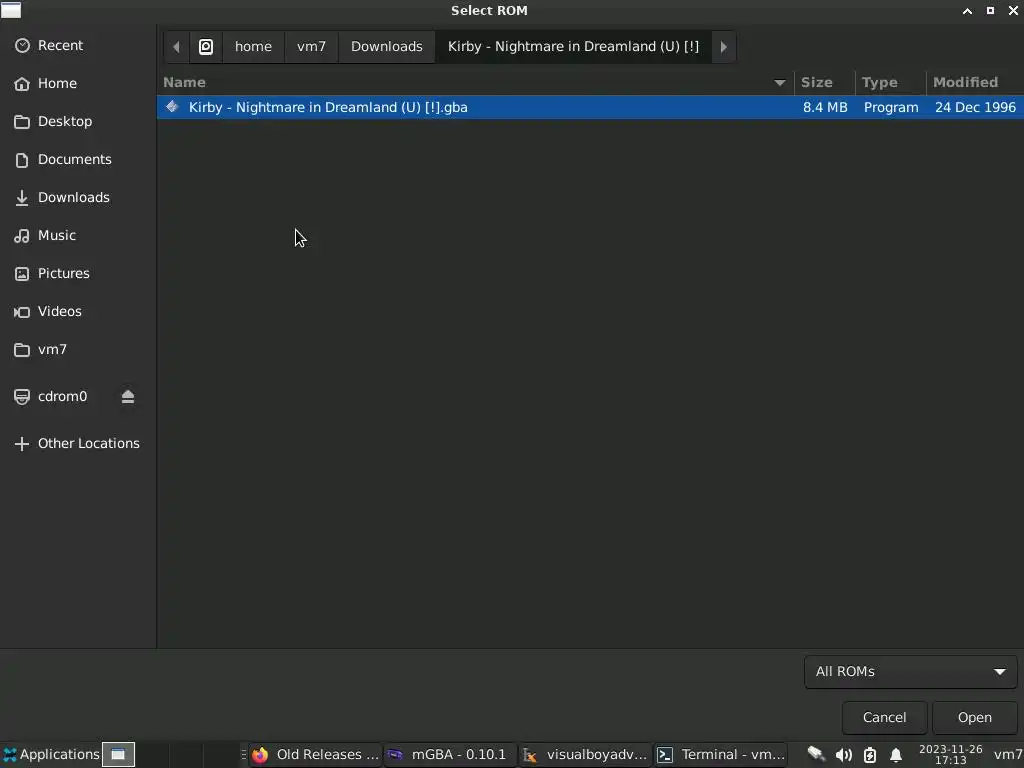Open the window menu icon in title bar
Image resolution: width=1024 pixels, height=768 pixels.
pos(10,10)
